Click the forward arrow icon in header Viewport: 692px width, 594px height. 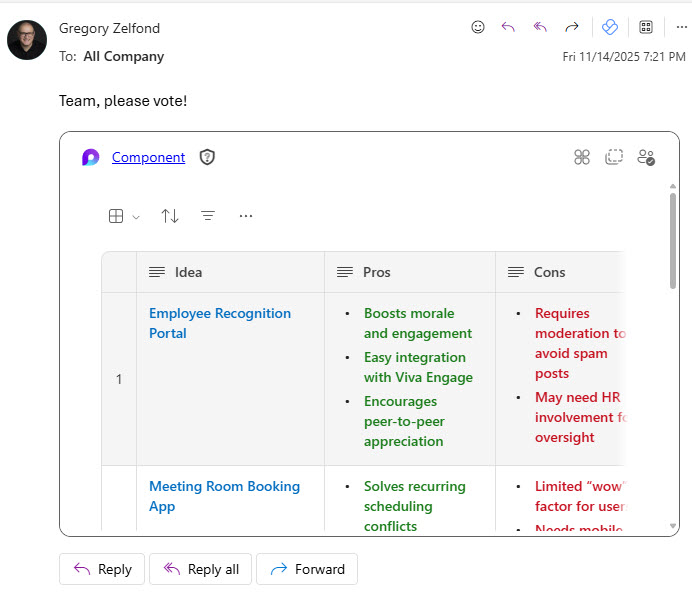tap(572, 27)
